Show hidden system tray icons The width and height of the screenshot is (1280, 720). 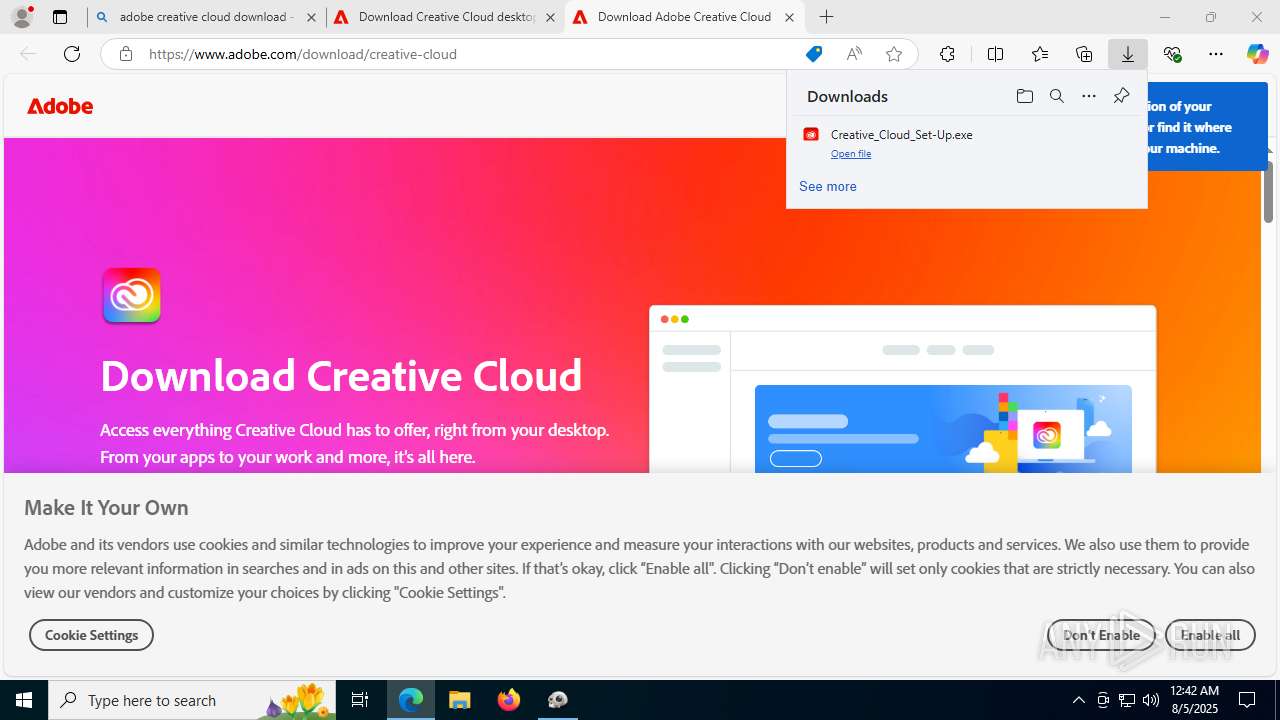click(x=1078, y=700)
